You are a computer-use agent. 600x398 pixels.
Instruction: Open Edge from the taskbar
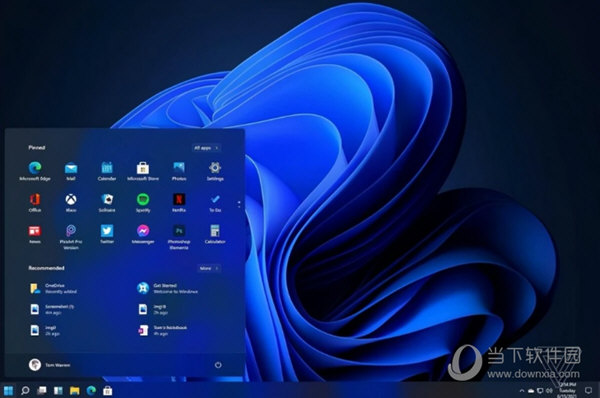[91, 390]
